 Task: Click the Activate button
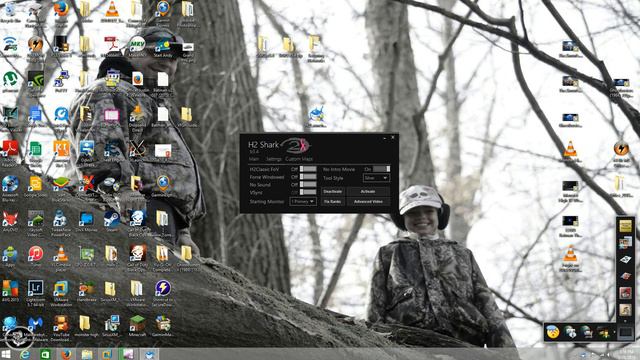368,191
